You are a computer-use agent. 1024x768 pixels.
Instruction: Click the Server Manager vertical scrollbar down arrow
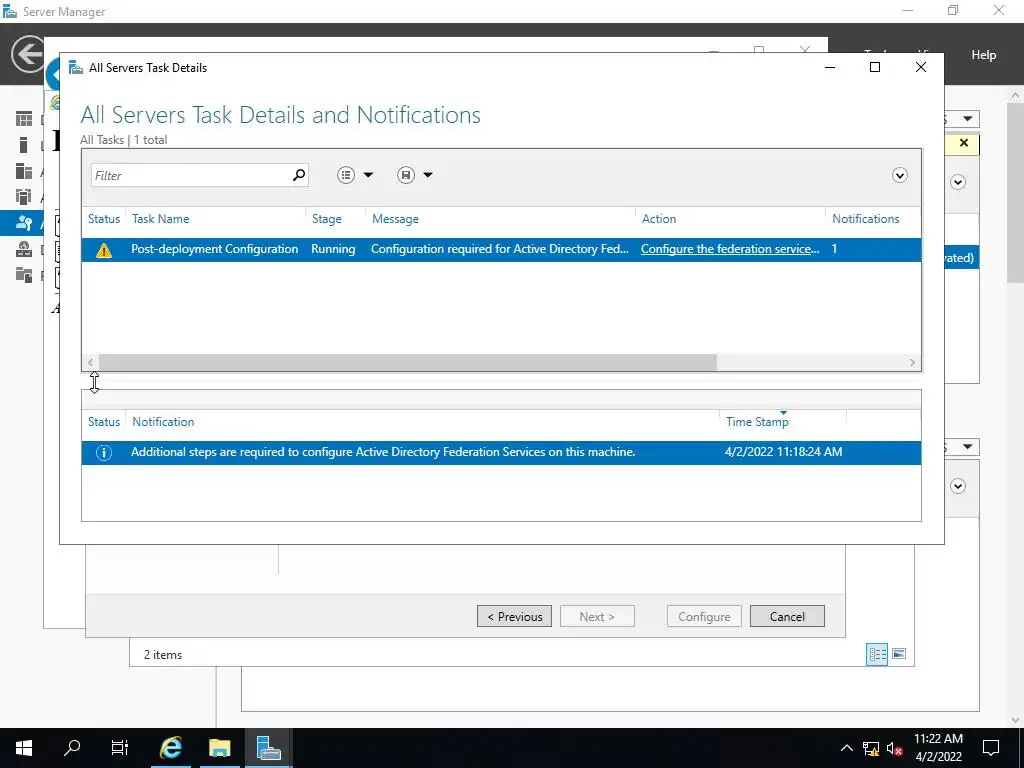coord(1016,720)
